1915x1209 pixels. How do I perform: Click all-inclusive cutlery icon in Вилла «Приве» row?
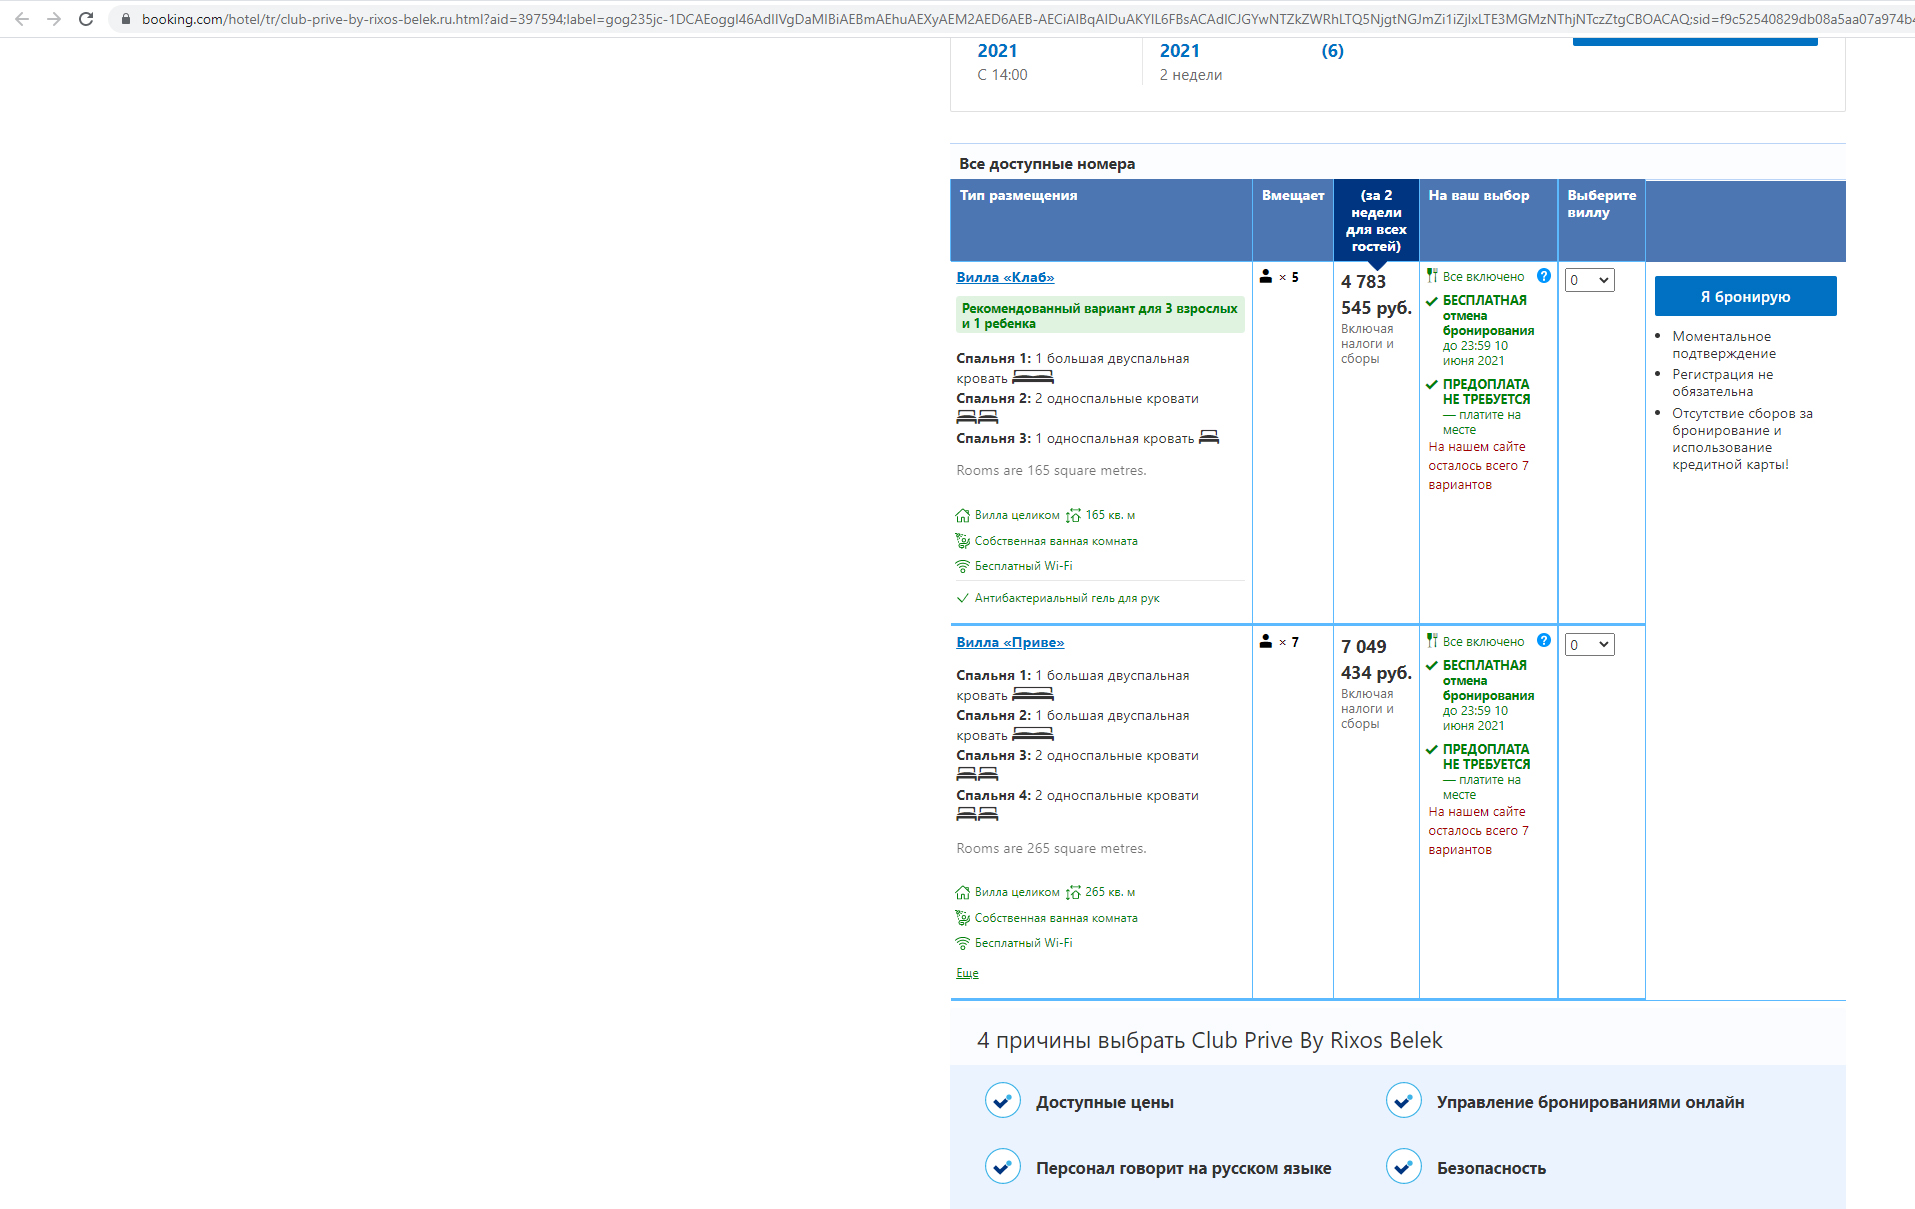[x=1432, y=641]
